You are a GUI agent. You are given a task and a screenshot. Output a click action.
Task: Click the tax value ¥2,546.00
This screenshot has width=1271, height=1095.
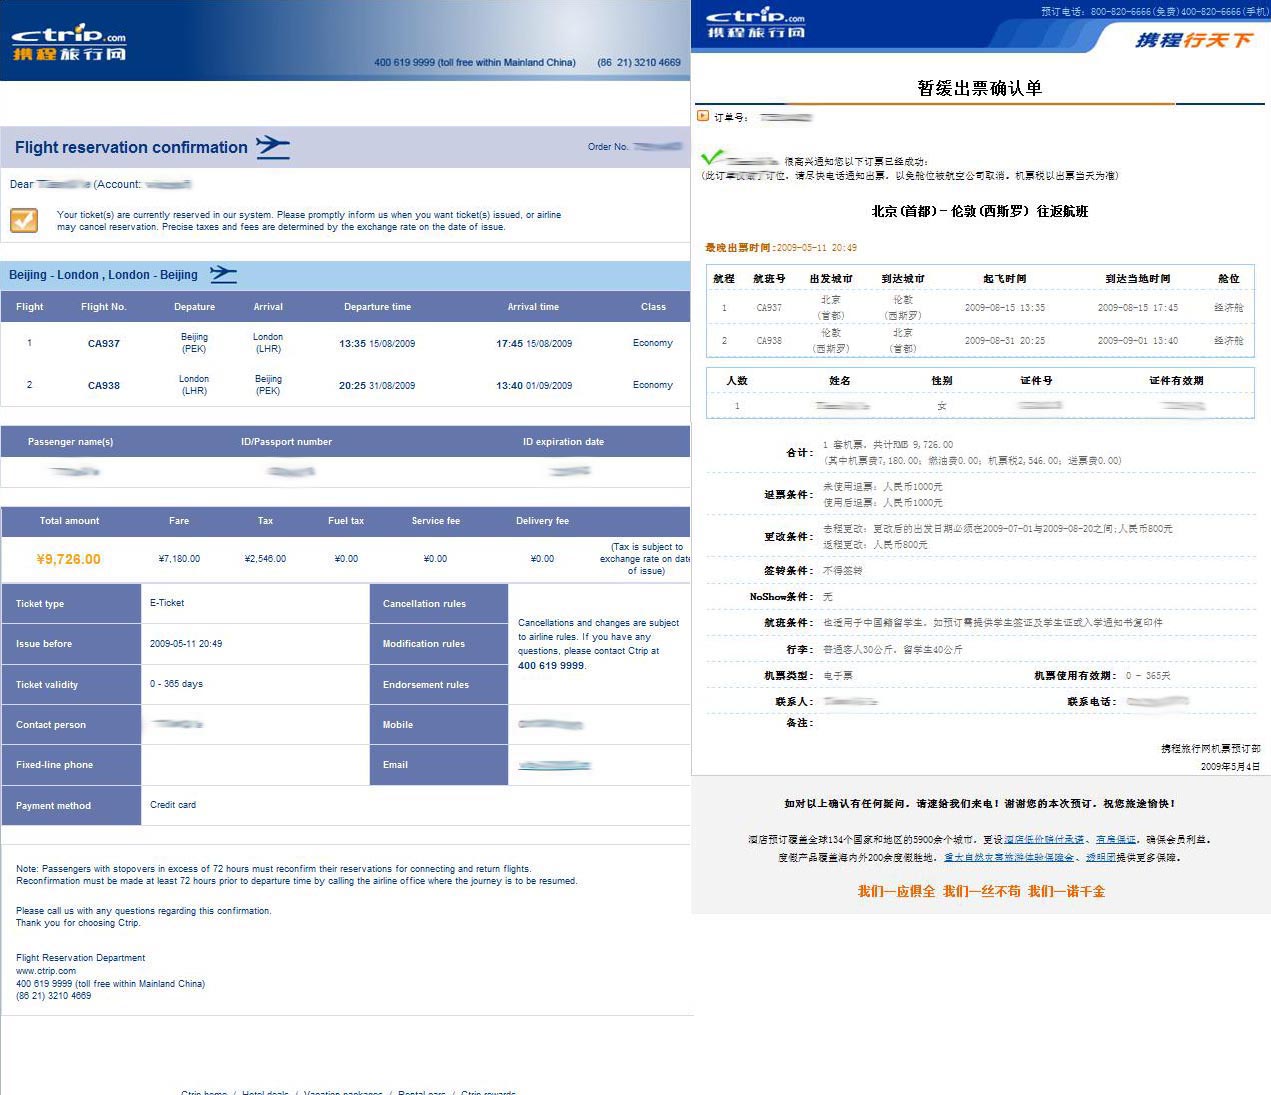(265, 559)
